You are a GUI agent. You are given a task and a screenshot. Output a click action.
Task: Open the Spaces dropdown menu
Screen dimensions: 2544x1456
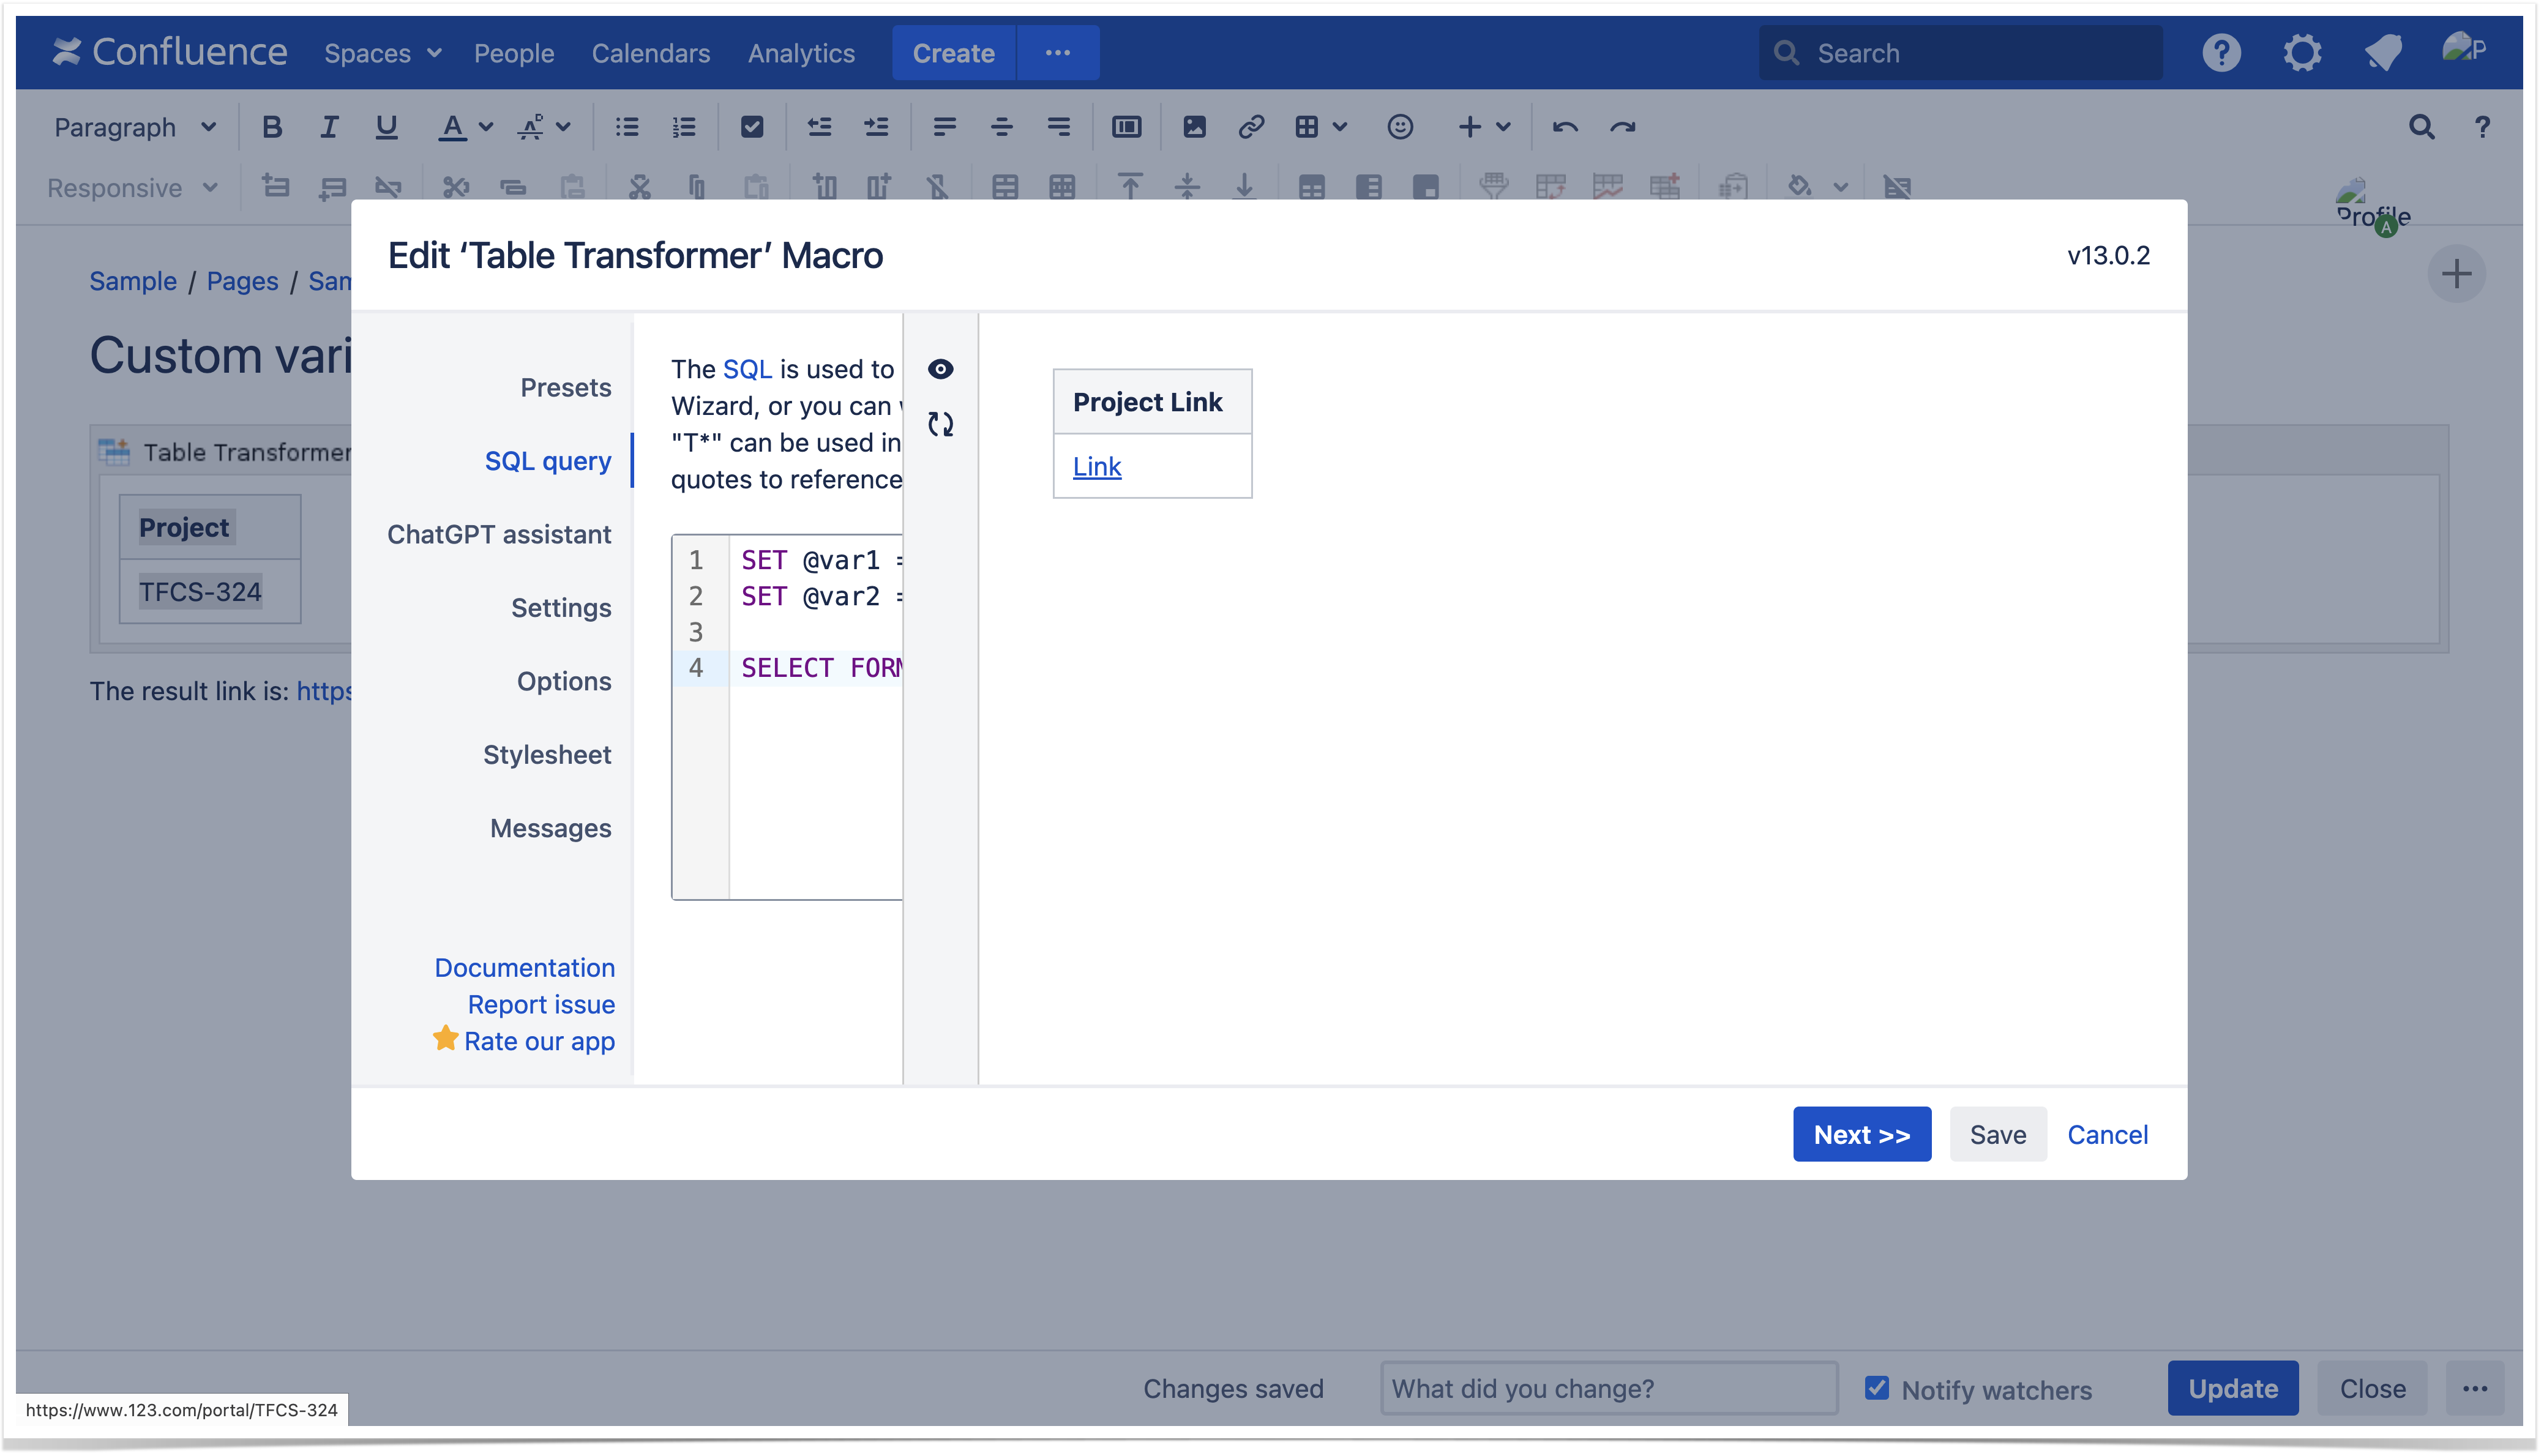382,53
